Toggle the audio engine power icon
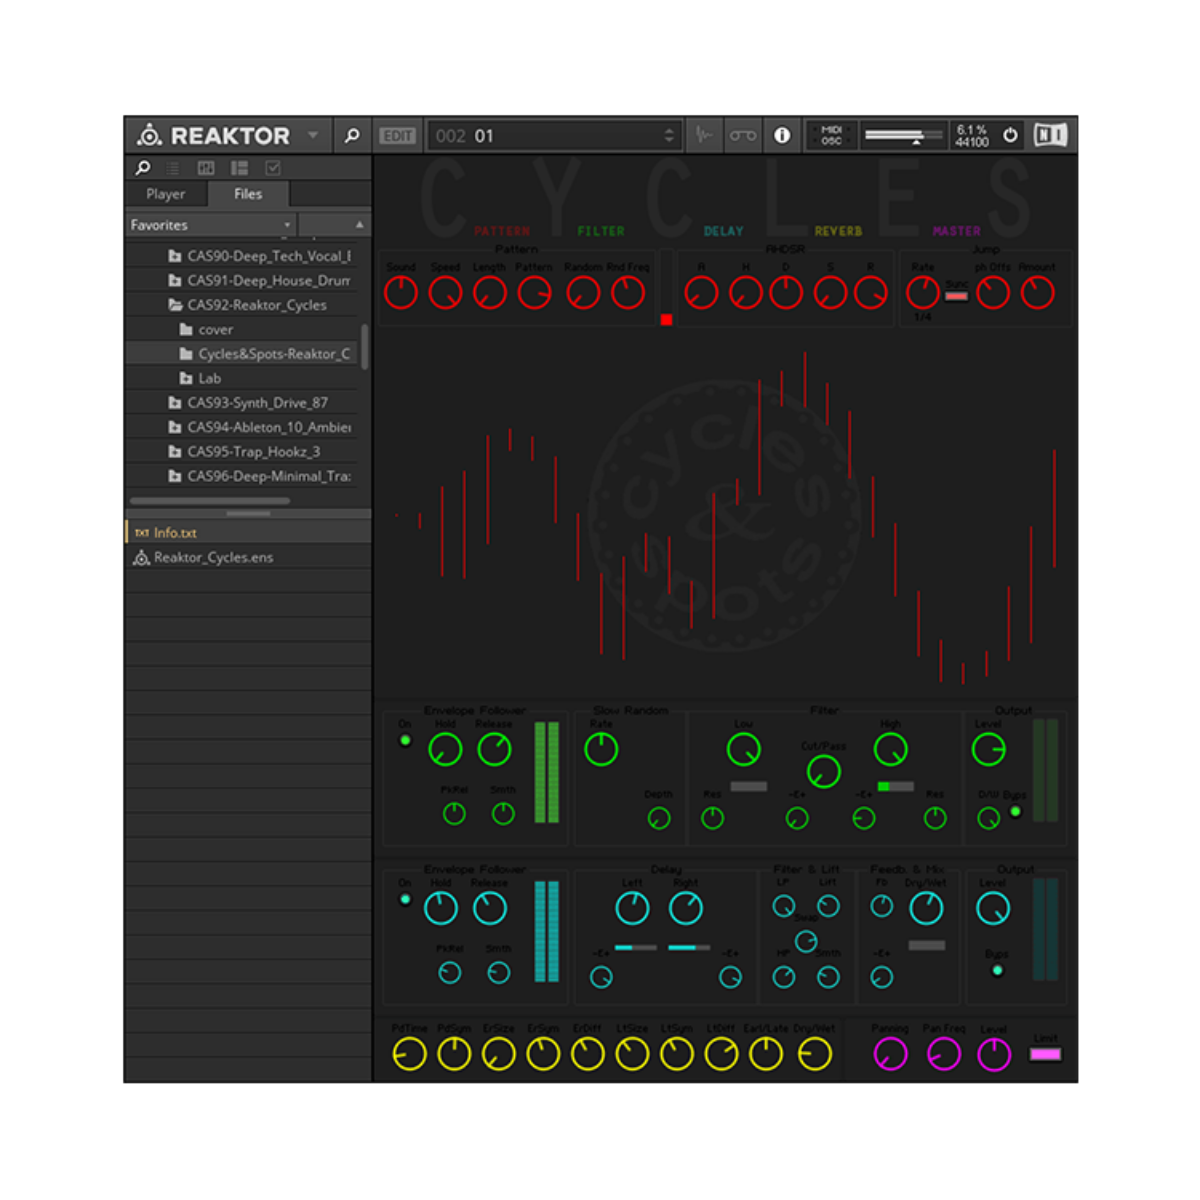 click(x=1010, y=135)
